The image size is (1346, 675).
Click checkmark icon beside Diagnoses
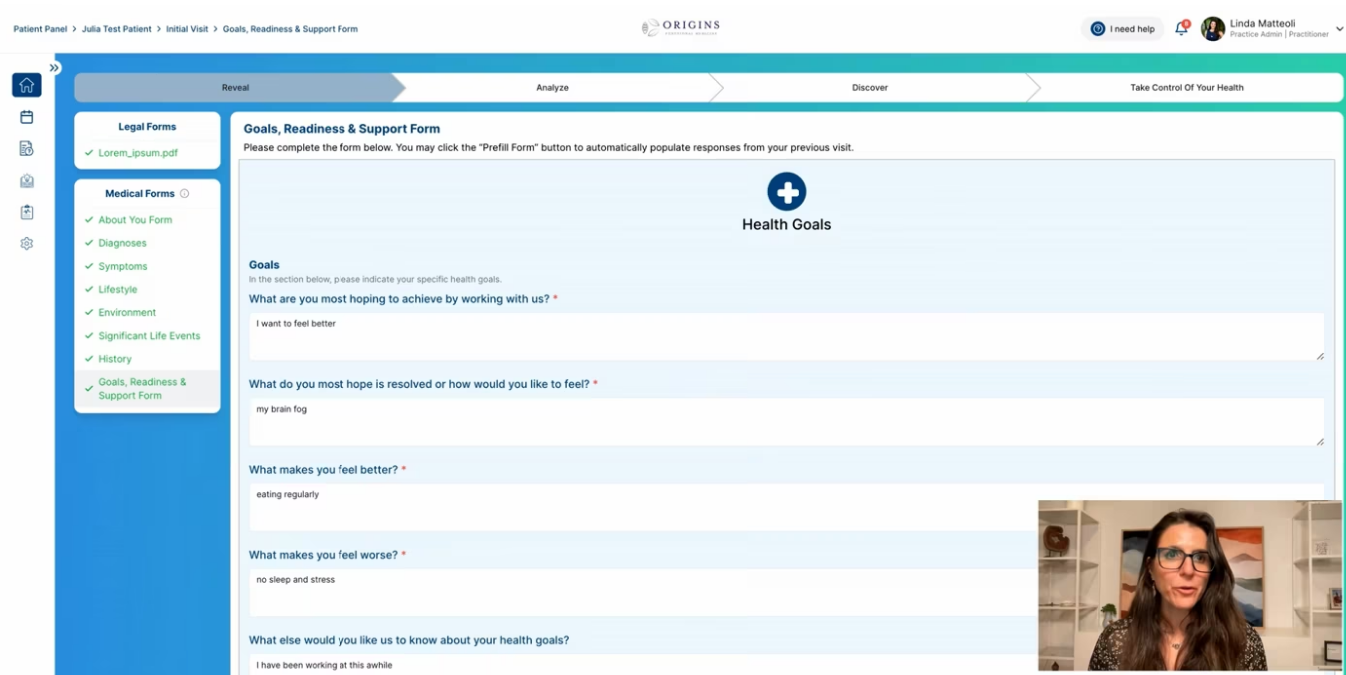[89, 243]
